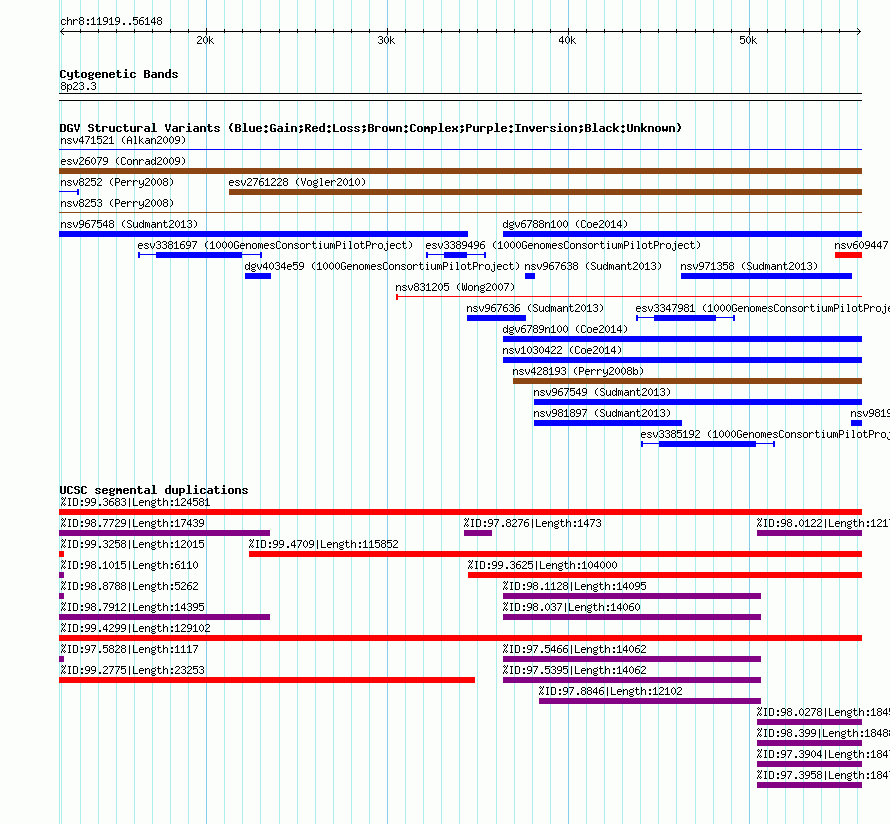Click duplication label starting %ID:97.3958
The height and width of the screenshot is (824, 890).
[823, 775]
